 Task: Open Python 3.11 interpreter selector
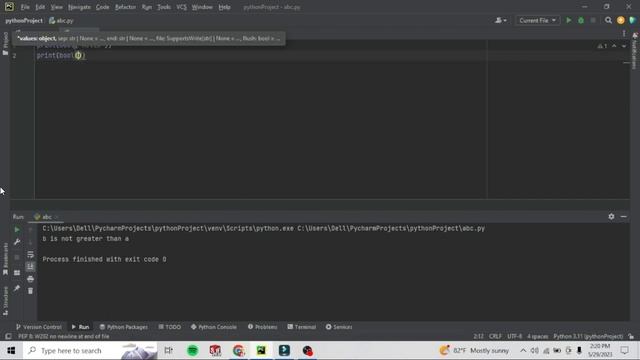pos(588,336)
